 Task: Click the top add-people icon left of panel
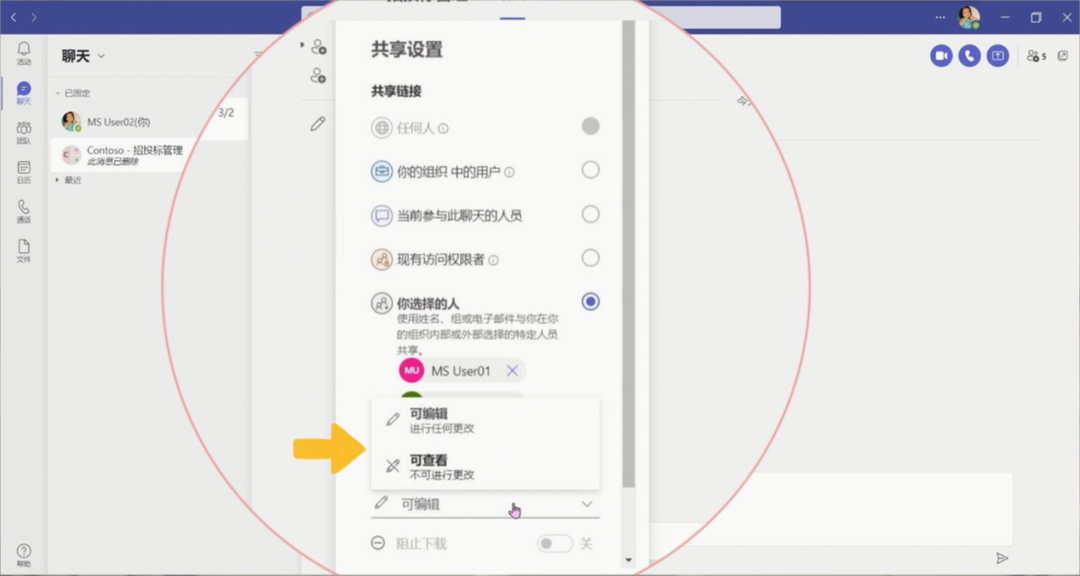tap(318, 47)
